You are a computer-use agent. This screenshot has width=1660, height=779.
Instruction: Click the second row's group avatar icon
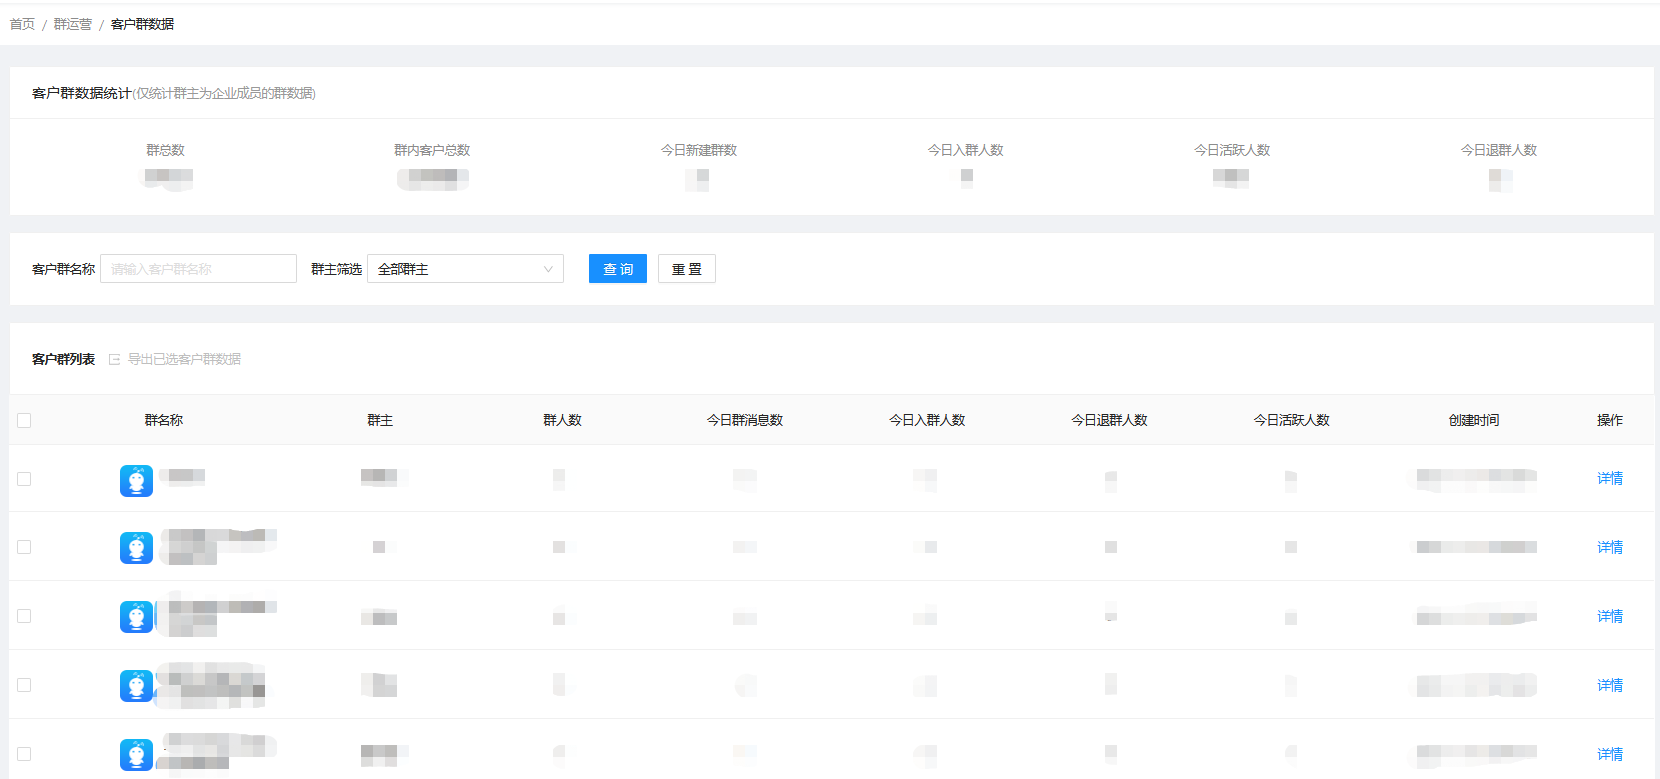pyautogui.click(x=137, y=548)
